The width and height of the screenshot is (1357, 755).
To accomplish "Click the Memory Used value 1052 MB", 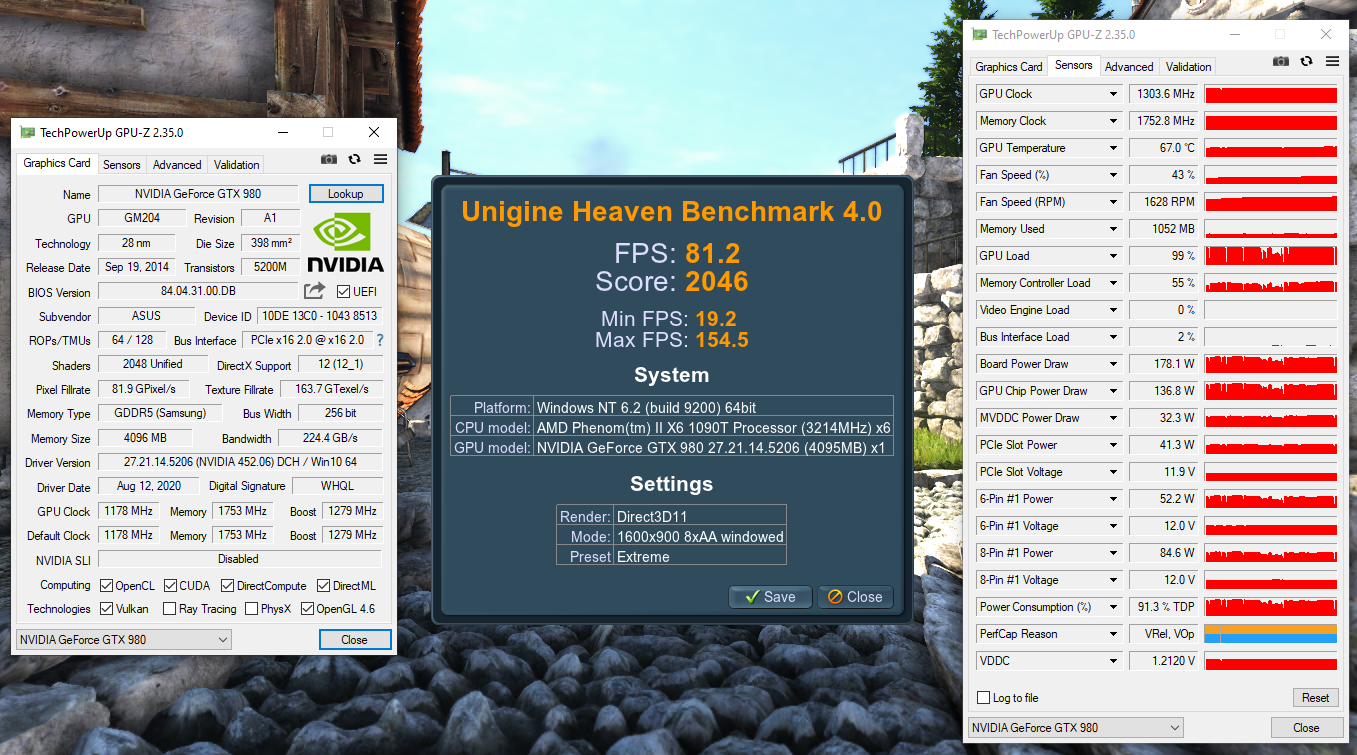I will pos(1163,229).
